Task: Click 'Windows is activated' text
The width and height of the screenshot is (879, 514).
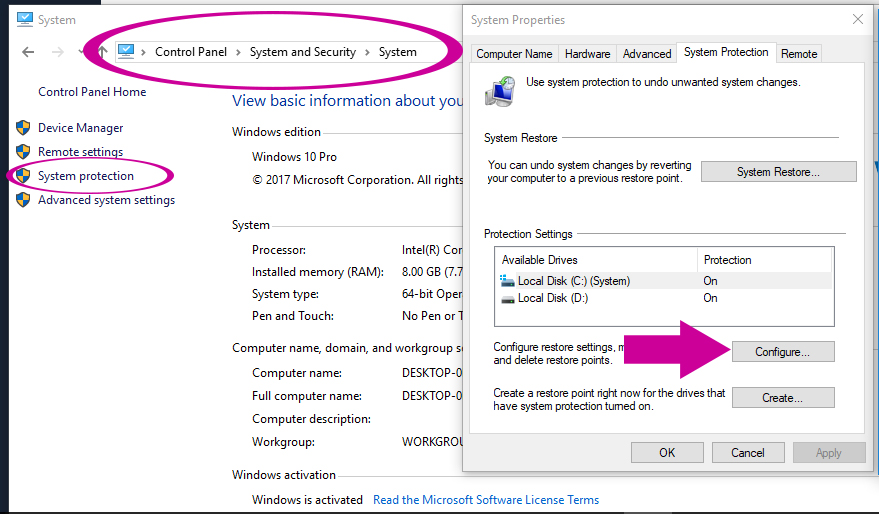Action: click(307, 500)
